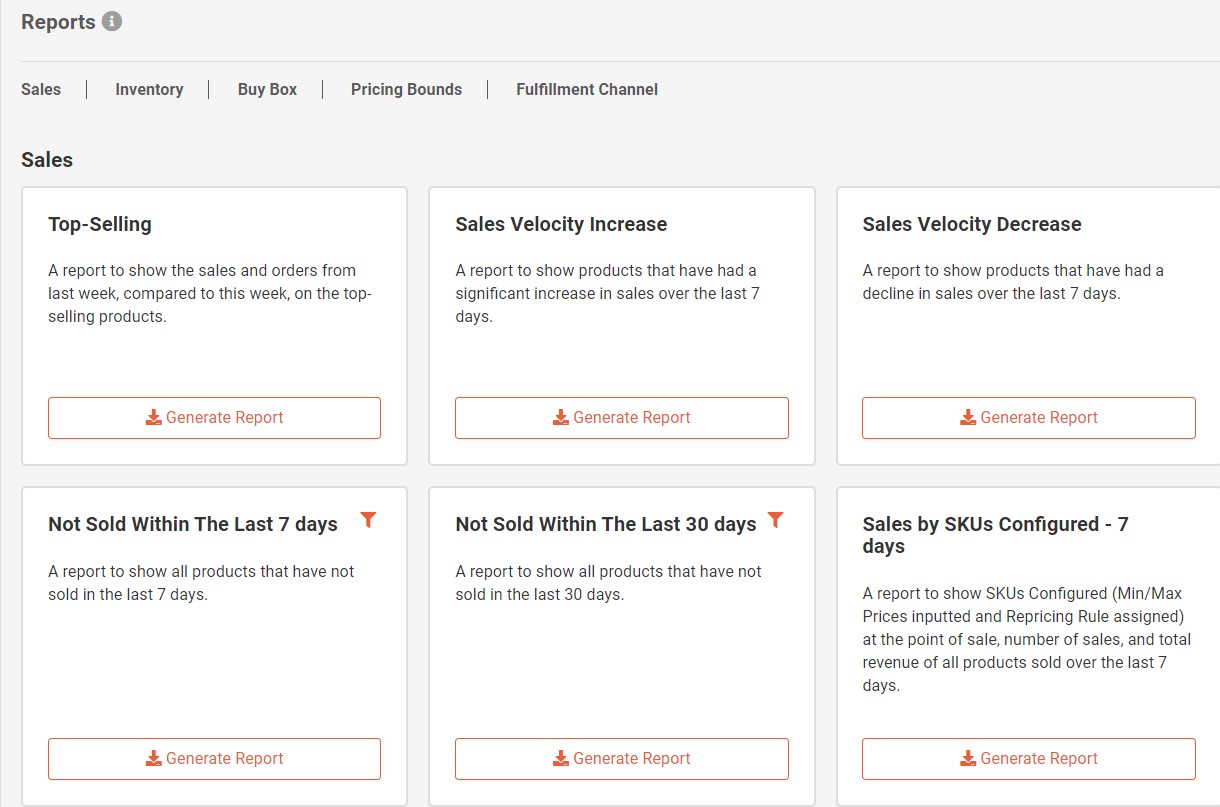Generate the Sales by SKUs Configured report
This screenshot has height=807, width=1220.
point(1029,759)
